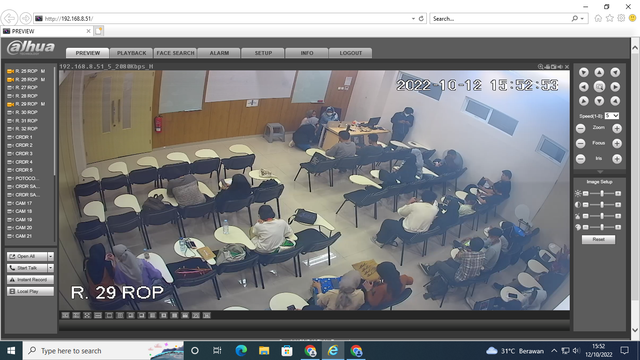Click the contrast slider handle

[602, 204]
